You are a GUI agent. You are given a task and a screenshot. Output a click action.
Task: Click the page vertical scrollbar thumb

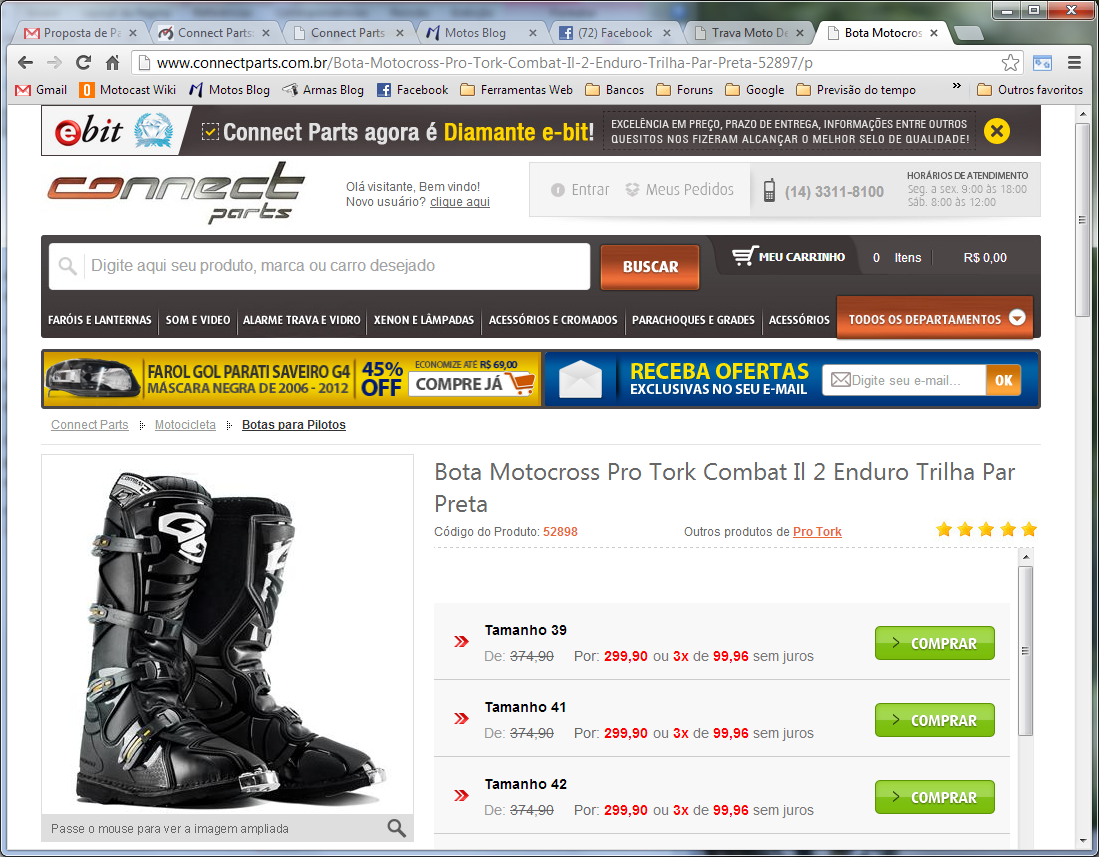pos(1082,219)
